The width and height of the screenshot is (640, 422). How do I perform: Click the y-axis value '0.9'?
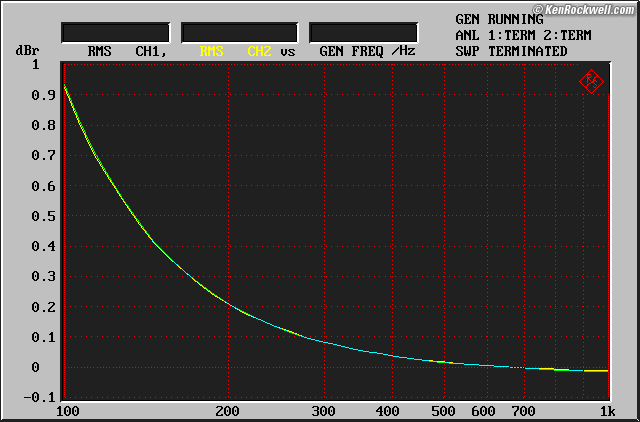pyautogui.click(x=43, y=95)
